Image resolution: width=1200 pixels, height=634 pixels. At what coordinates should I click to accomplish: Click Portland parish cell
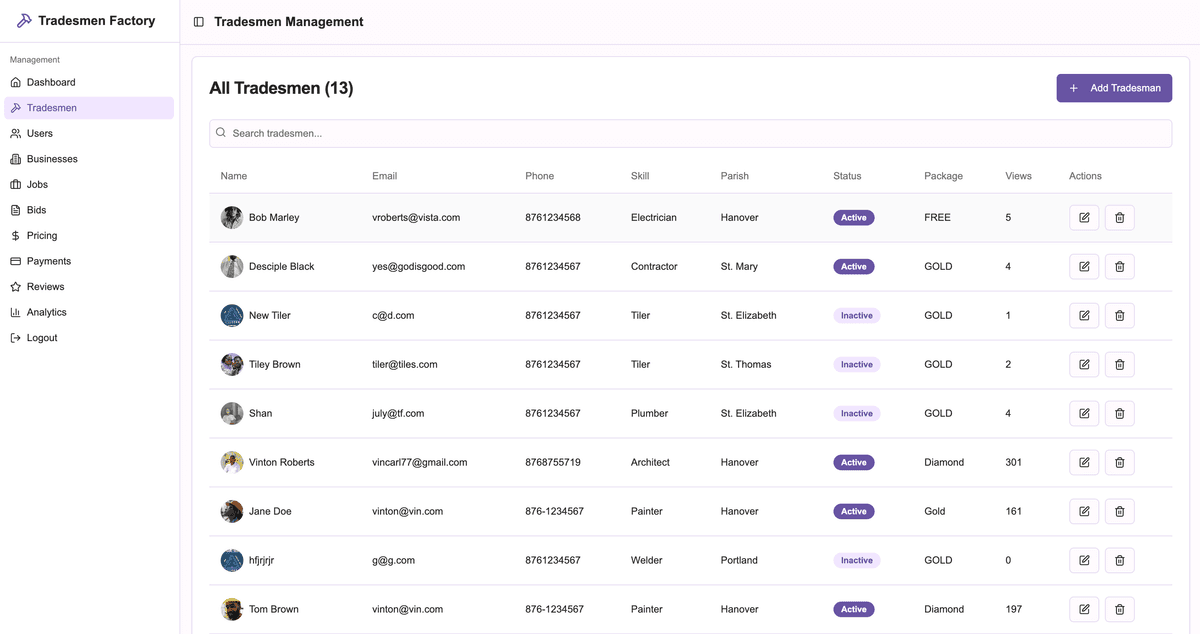[739, 560]
